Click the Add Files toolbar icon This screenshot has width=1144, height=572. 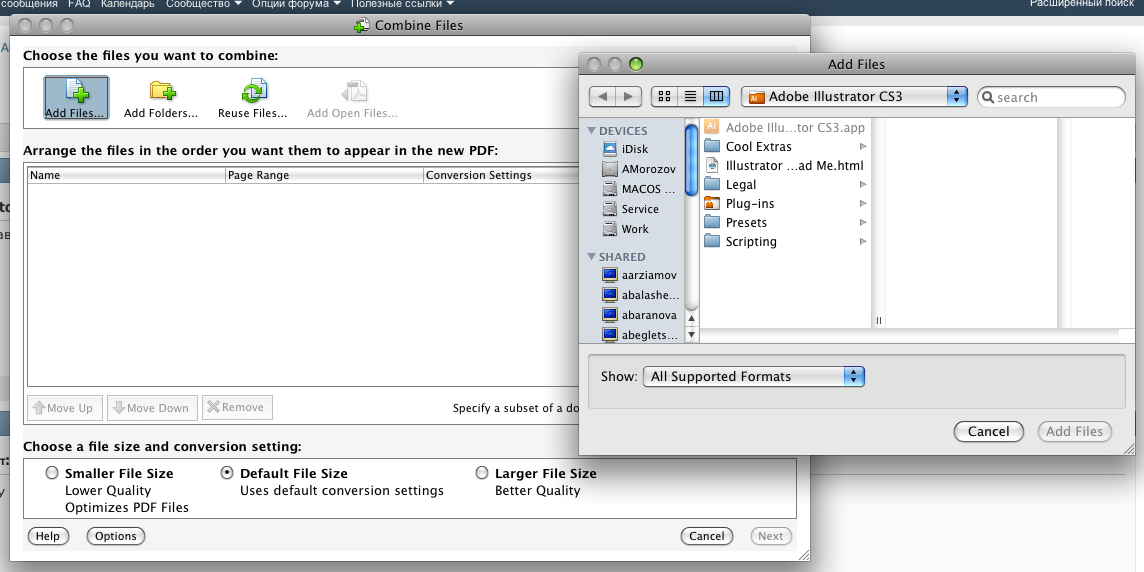[77, 98]
